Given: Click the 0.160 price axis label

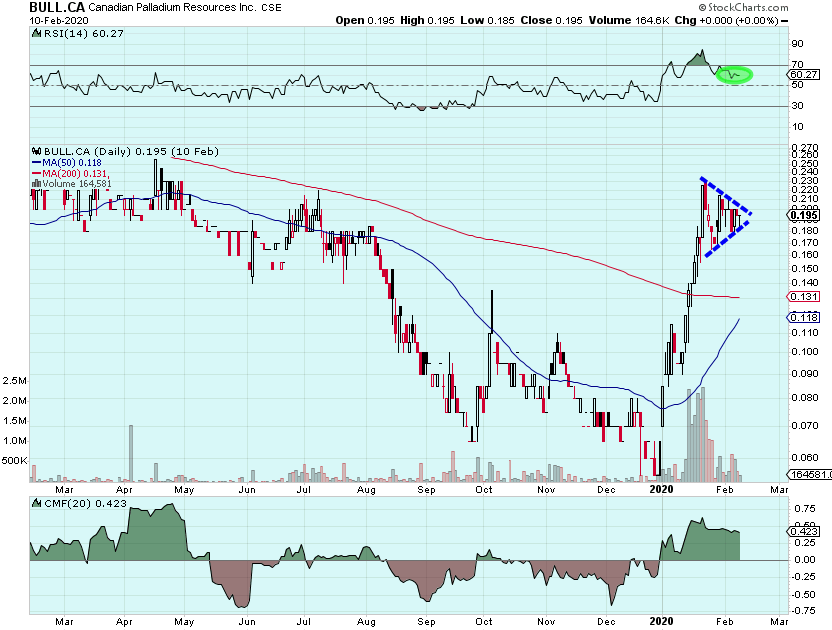Looking at the screenshot, I should (804, 255).
